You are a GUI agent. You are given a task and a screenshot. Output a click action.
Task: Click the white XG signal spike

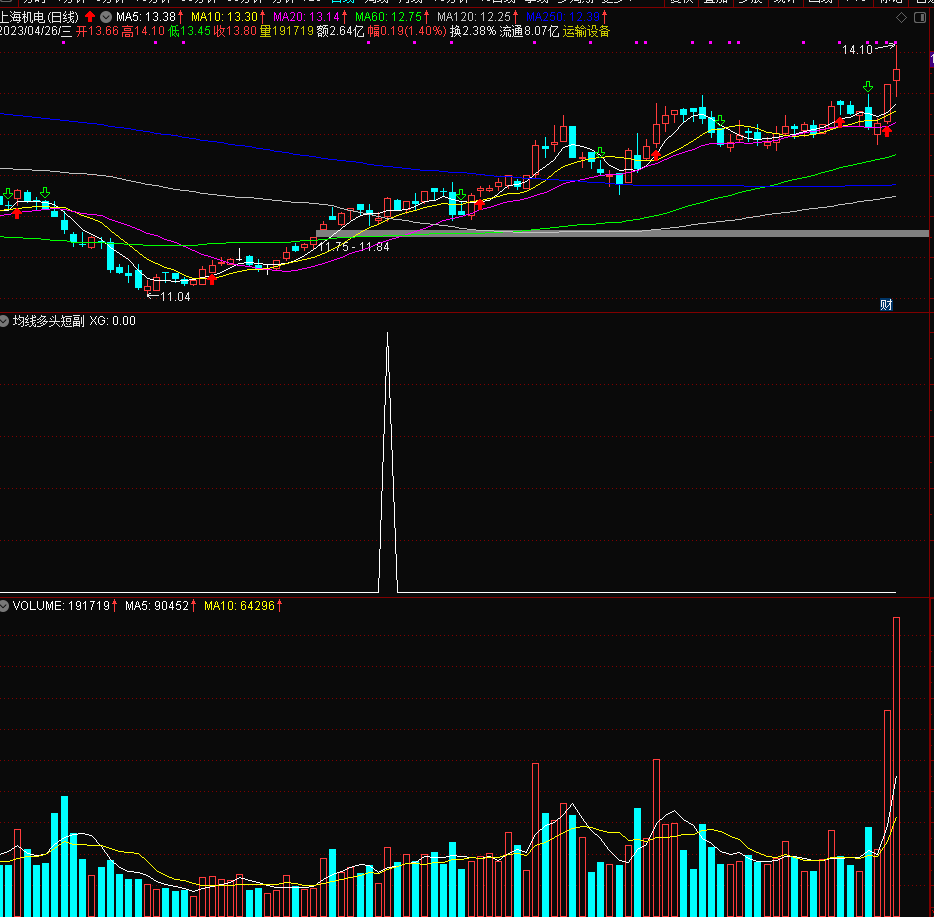[388, 462]
